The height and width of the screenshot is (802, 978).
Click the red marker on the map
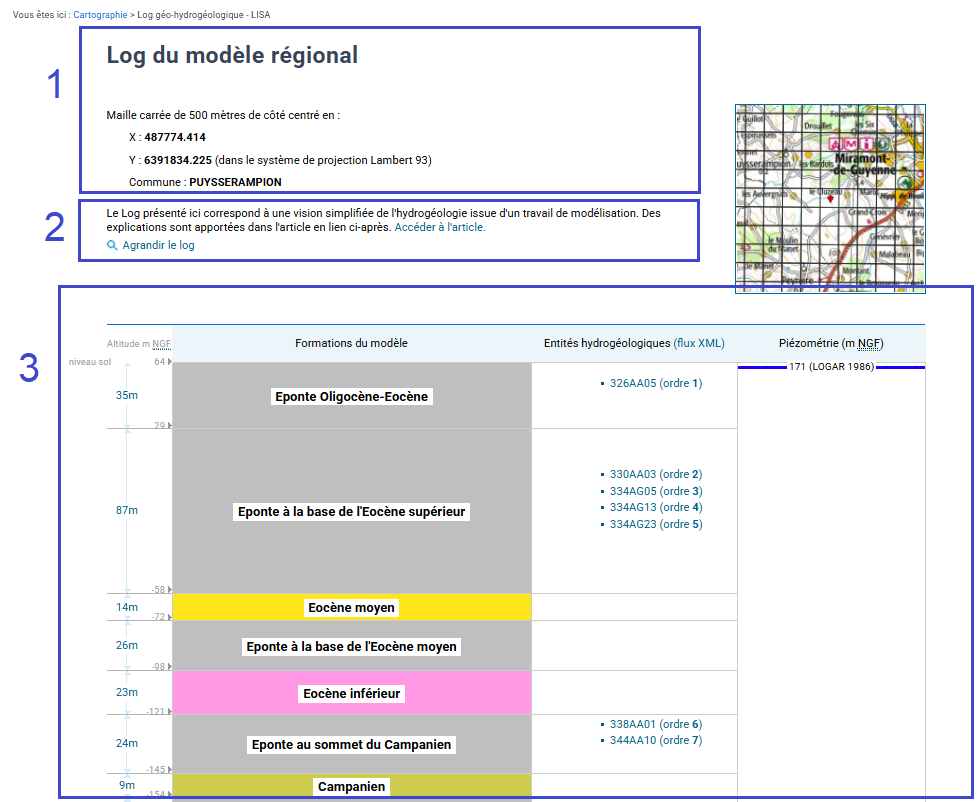tap(830, 198)
